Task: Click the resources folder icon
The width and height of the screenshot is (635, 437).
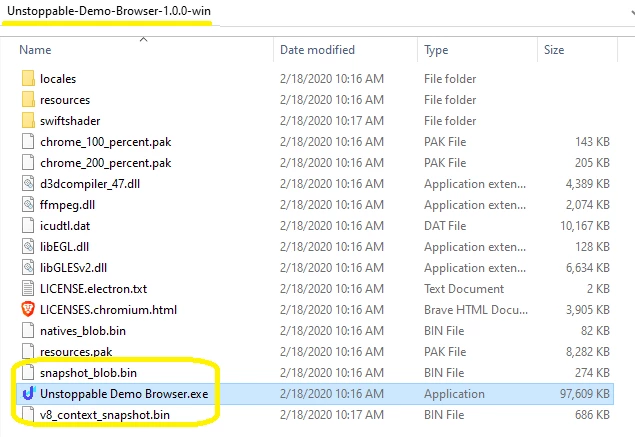Action: (28, 99)
